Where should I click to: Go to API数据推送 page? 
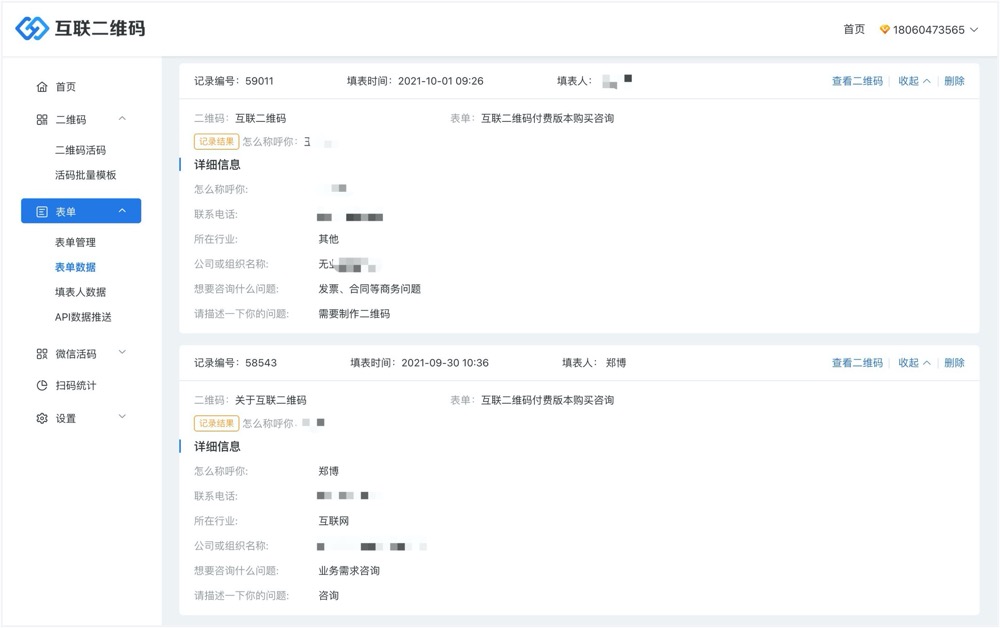click(83, 317)
